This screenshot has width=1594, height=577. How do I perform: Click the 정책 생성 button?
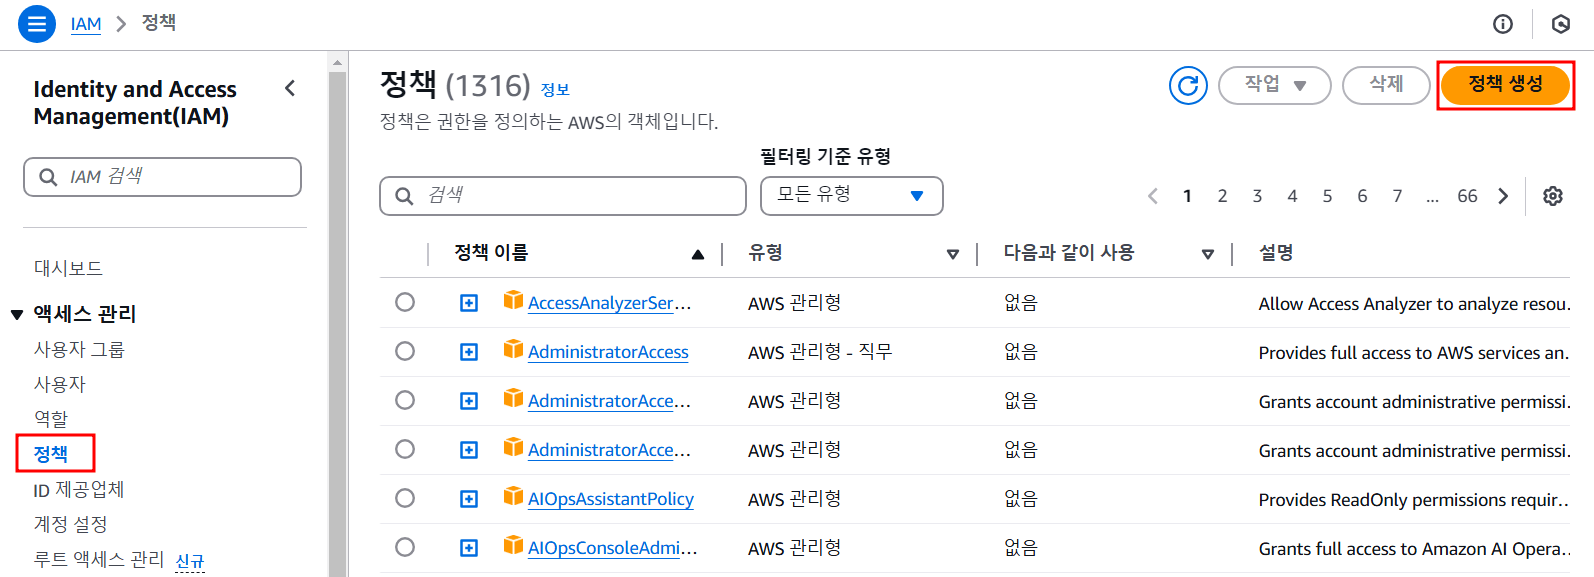[x=1504, y=85]
